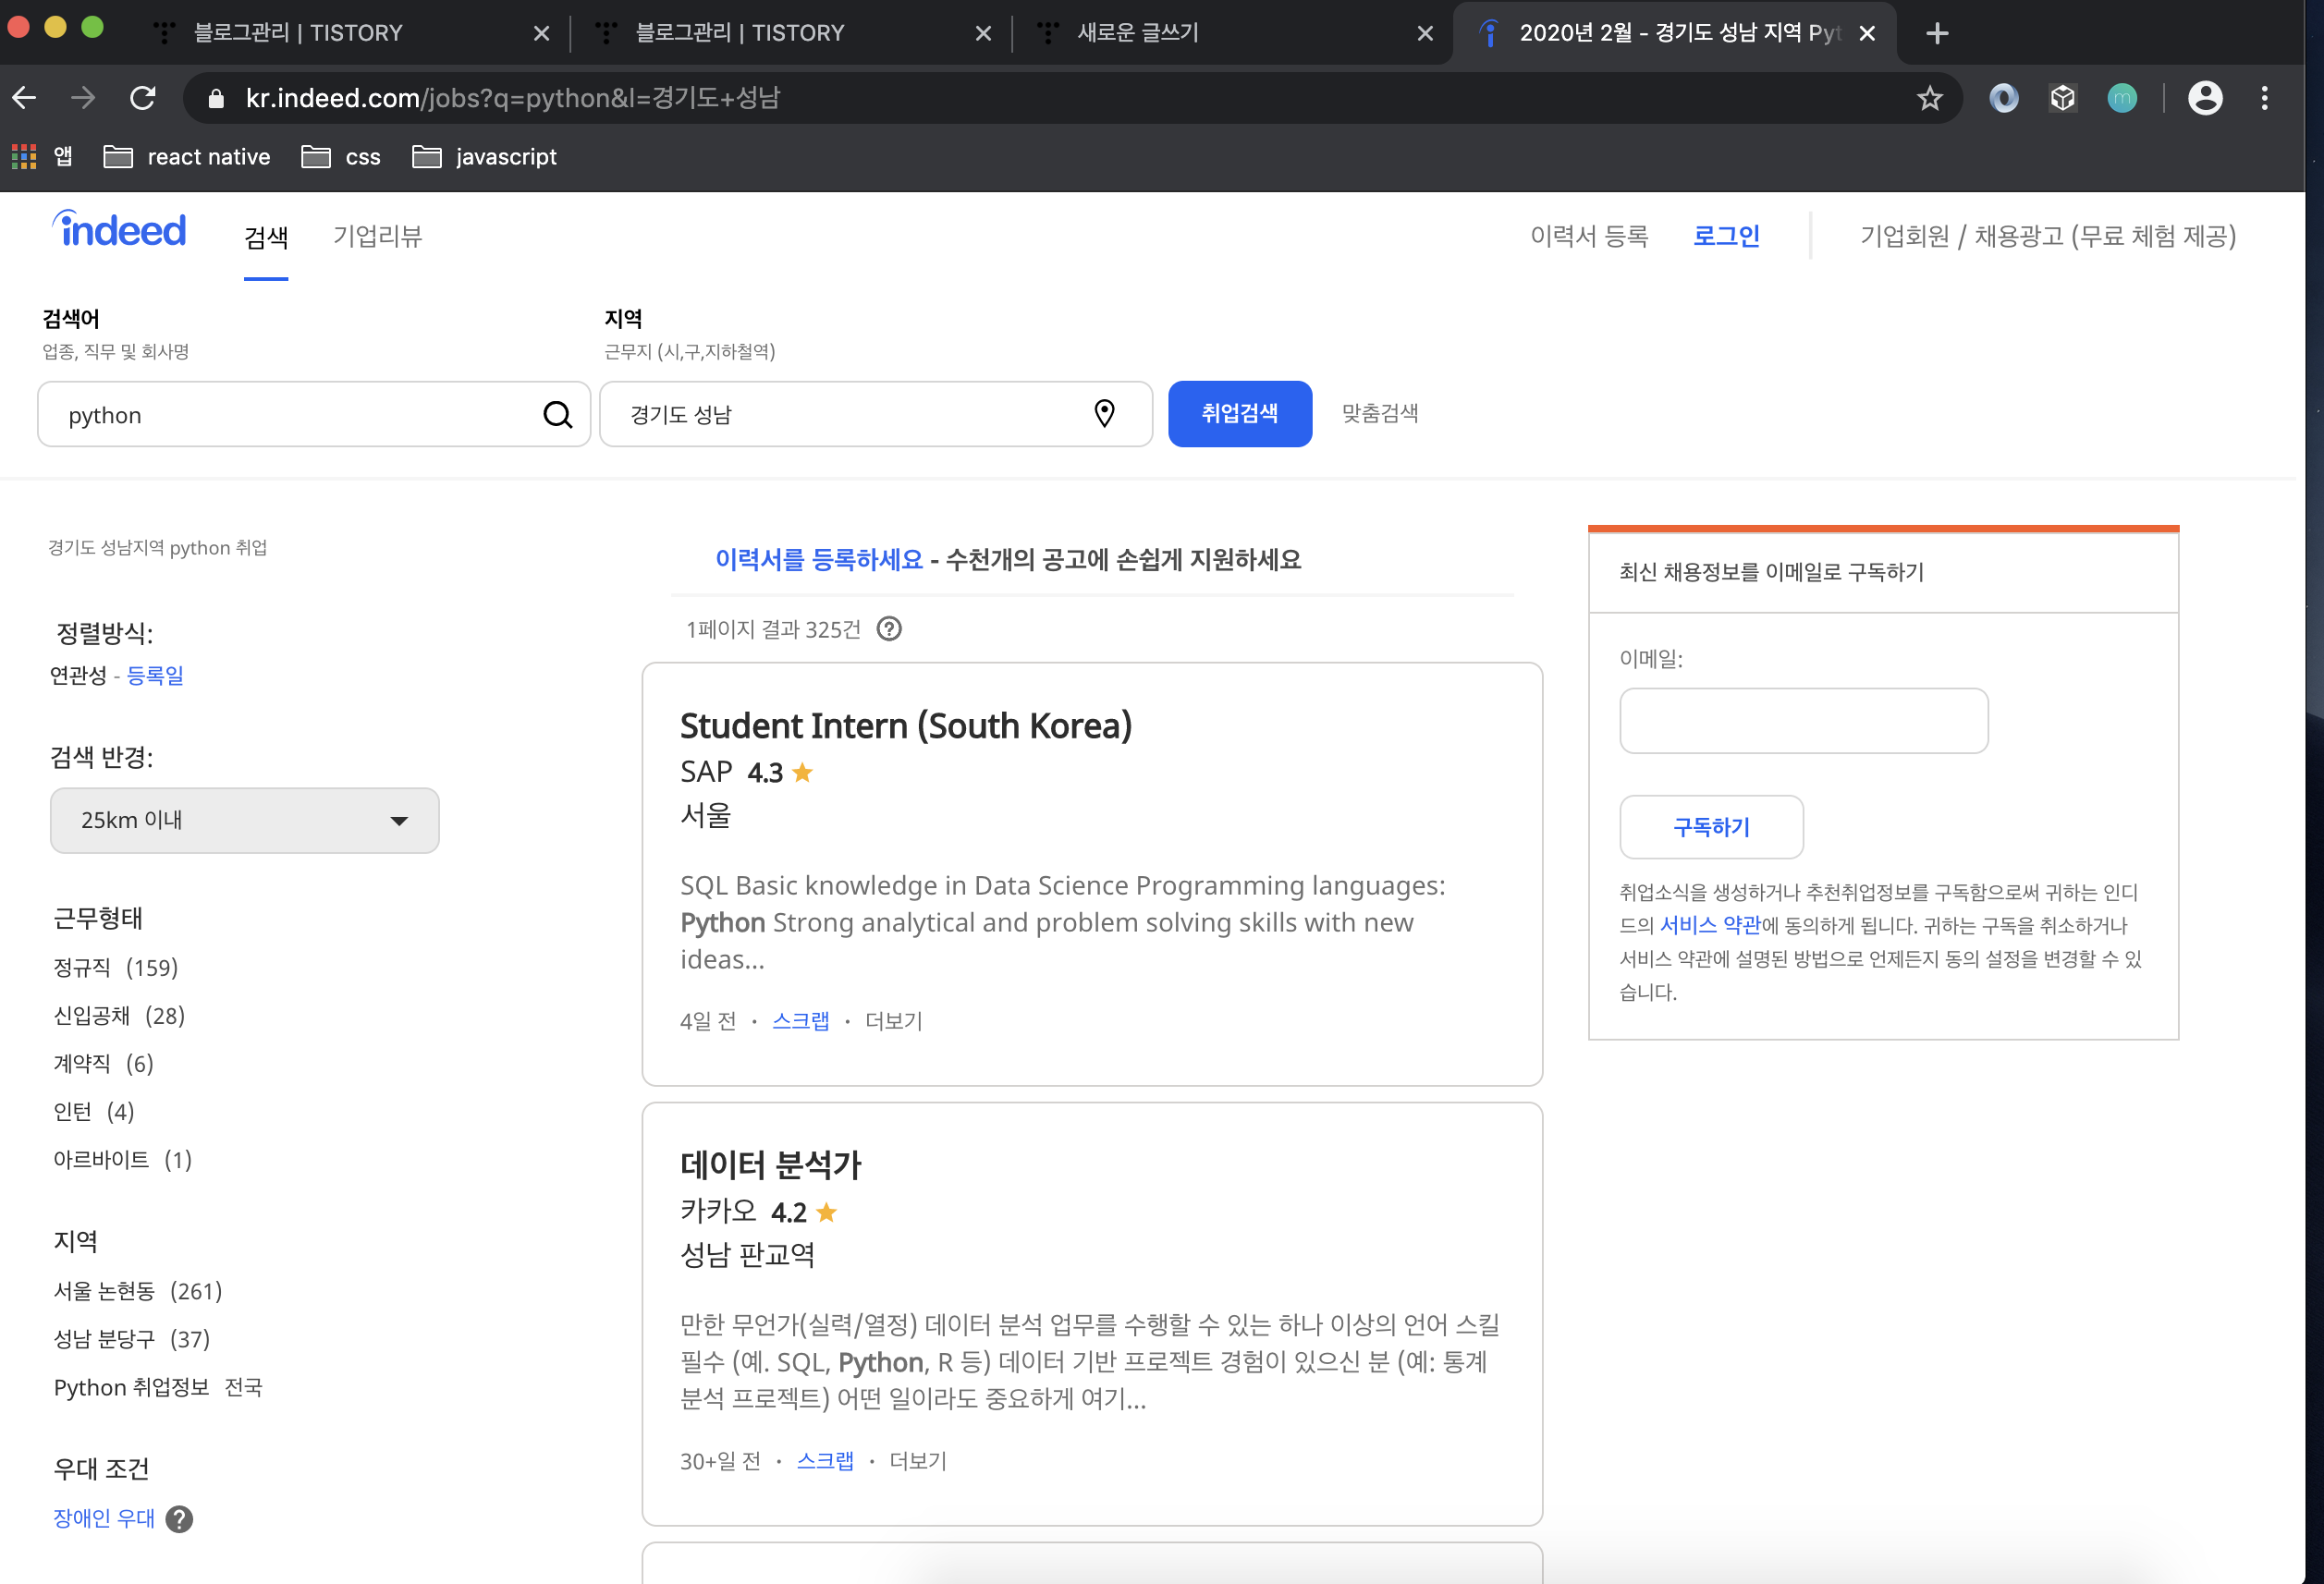Sort results by 등록일 link
Viewport: 2324px width, 1584px height.
pos(155,675)
